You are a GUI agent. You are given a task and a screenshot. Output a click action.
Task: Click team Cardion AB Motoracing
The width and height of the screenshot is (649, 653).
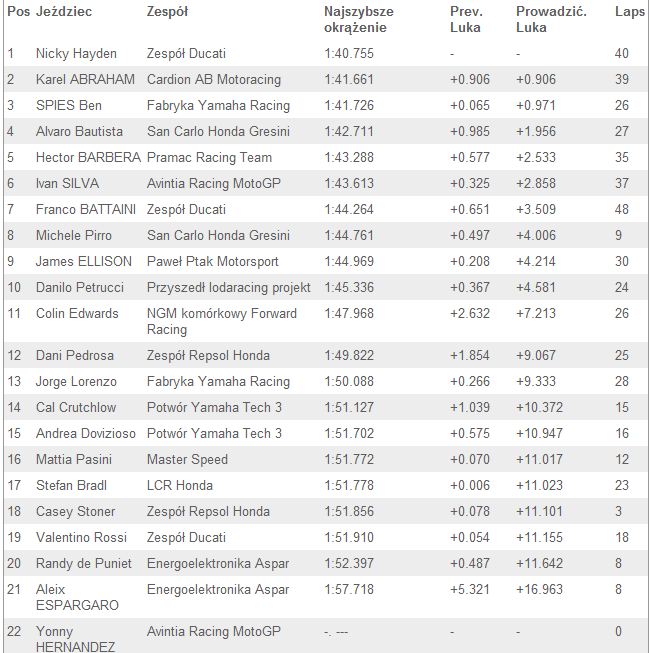click(x=214, y=79)
